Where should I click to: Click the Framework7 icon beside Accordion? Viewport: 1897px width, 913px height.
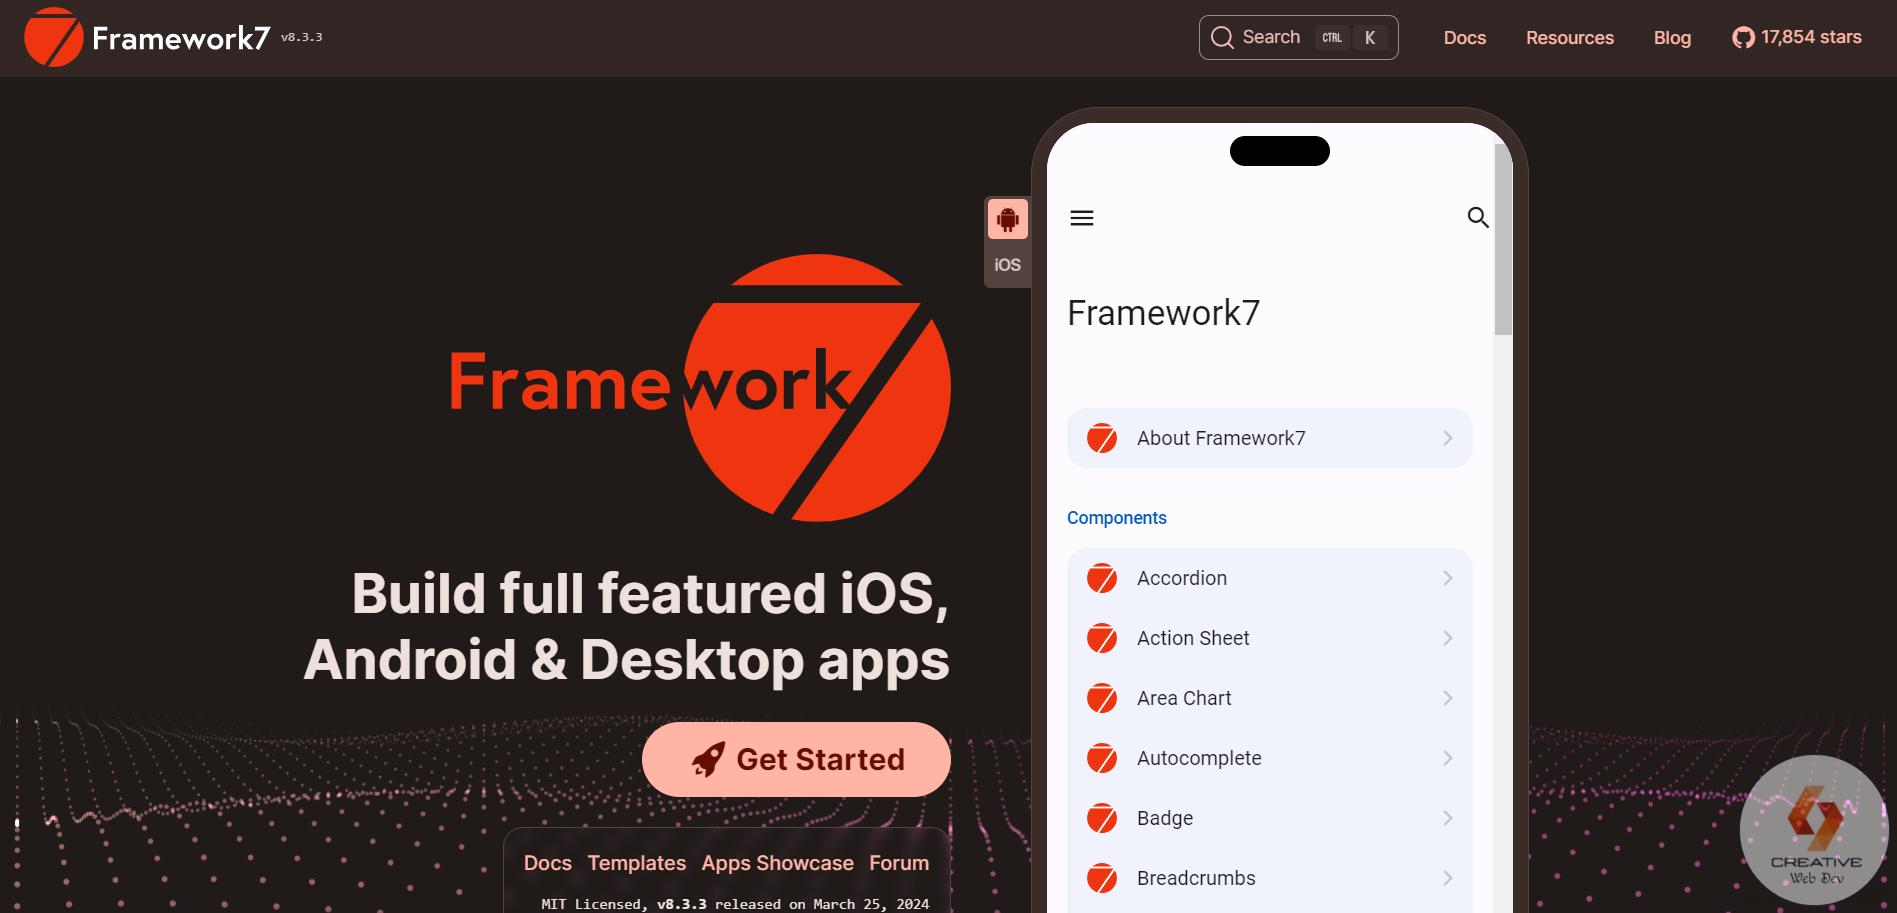coord(1102,578)
